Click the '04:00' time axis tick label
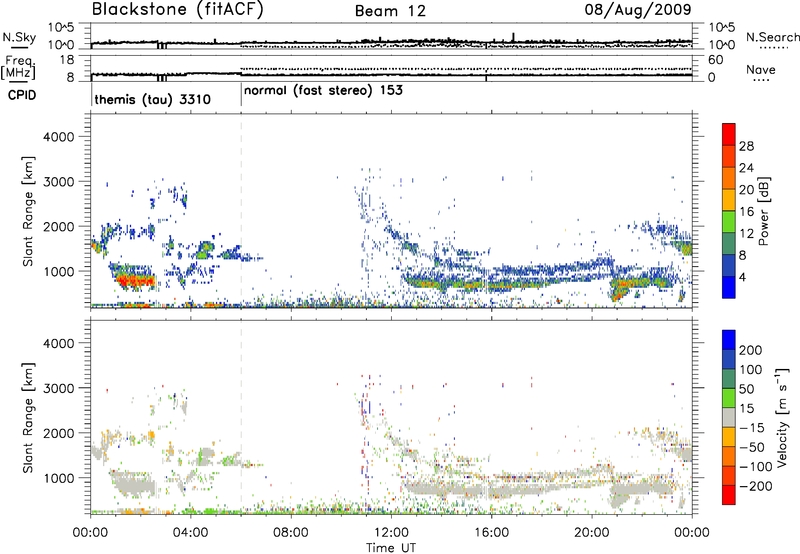 [x=190, y=533]
